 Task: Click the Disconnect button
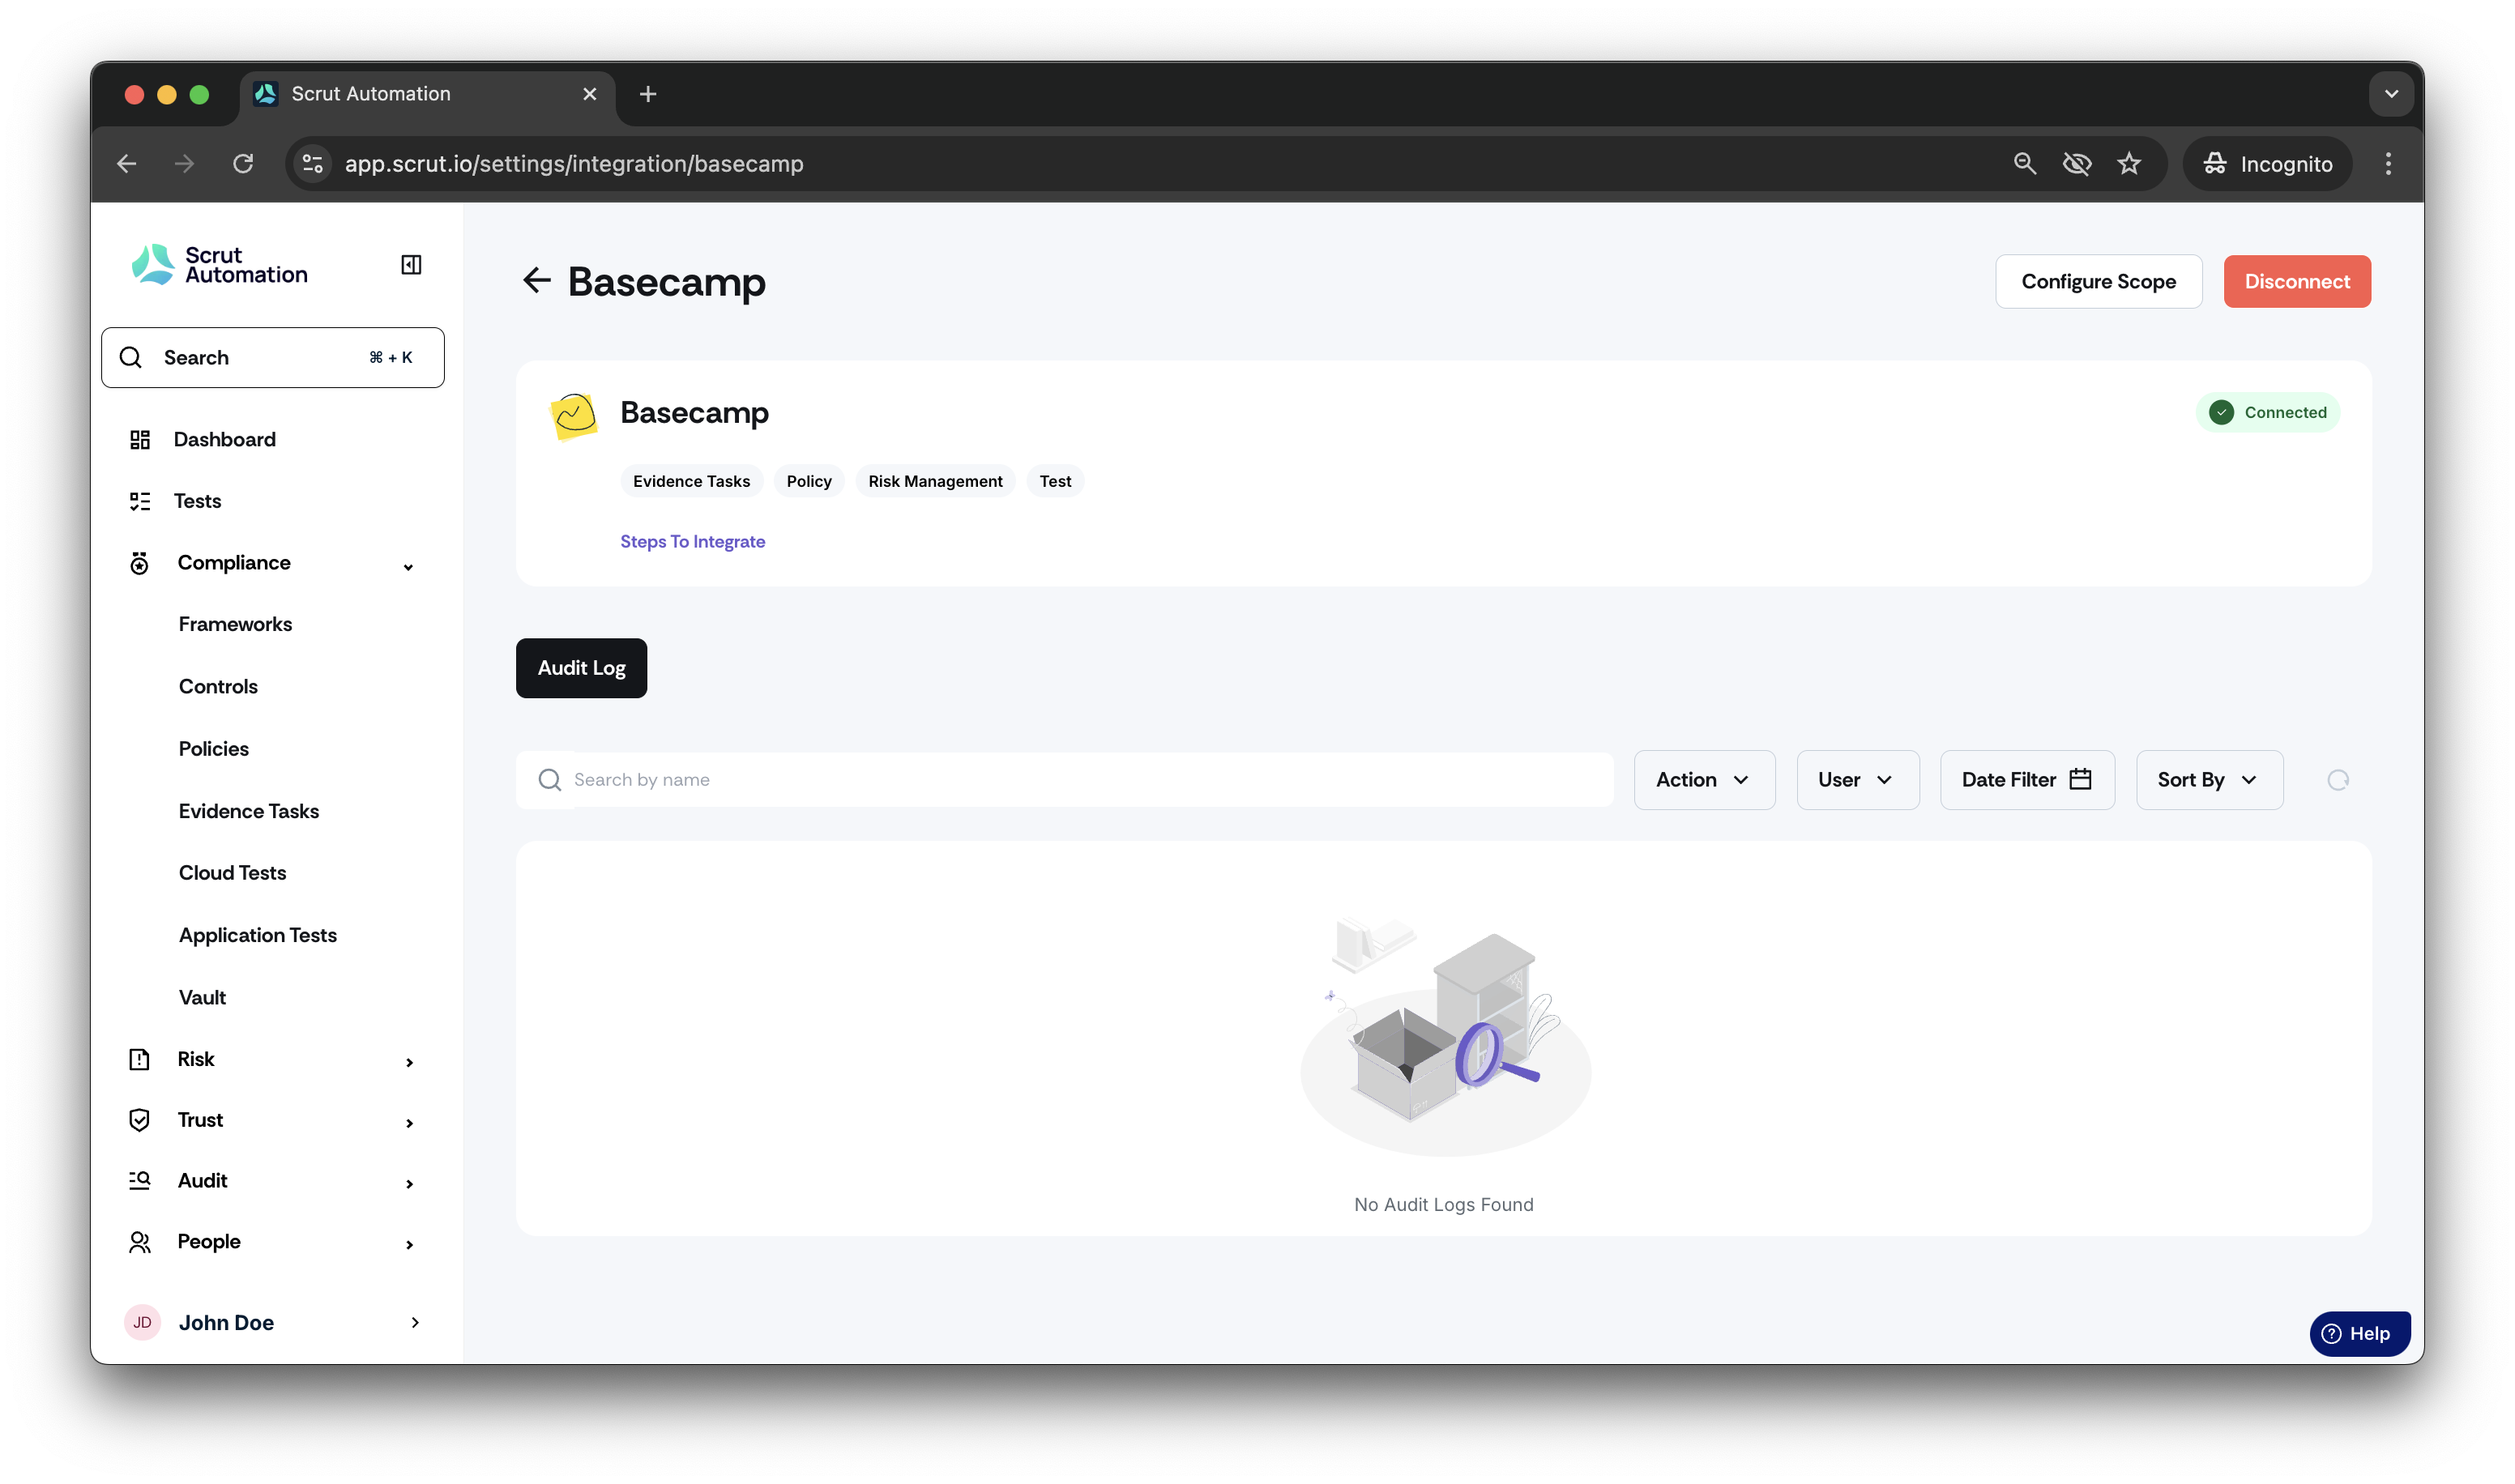pos(2296,281)
